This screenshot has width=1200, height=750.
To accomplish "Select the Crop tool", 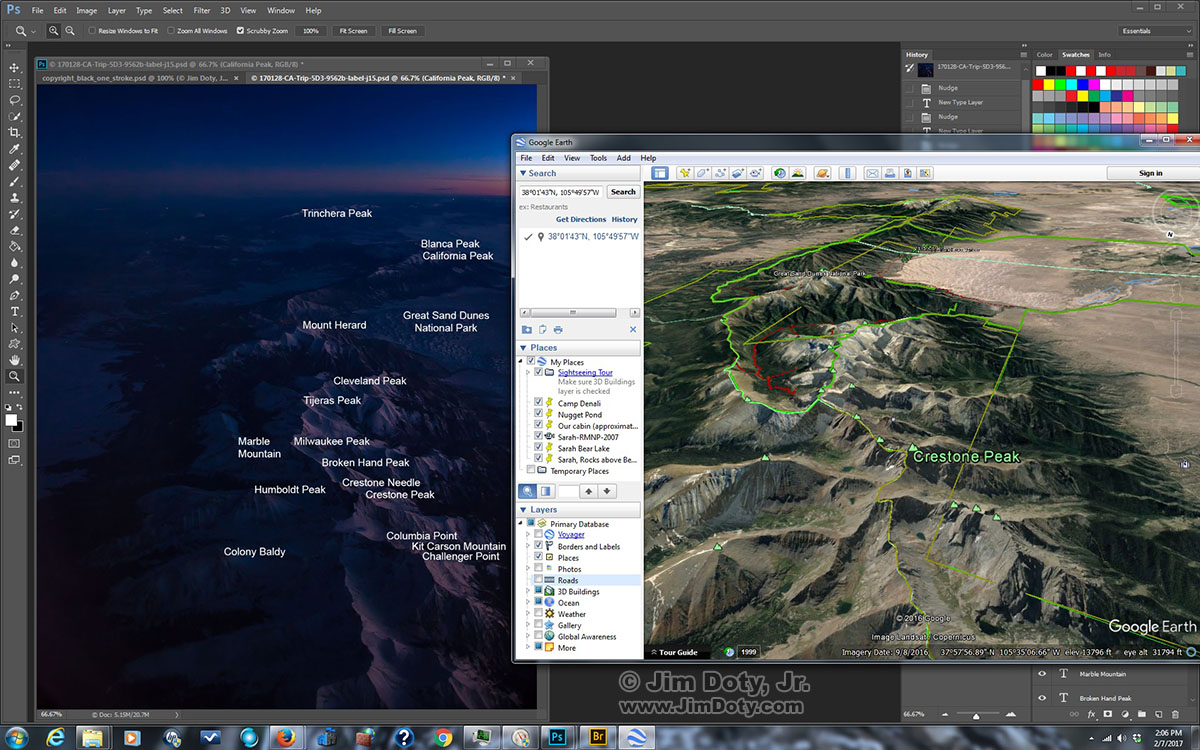I will [x=14, y=132].
